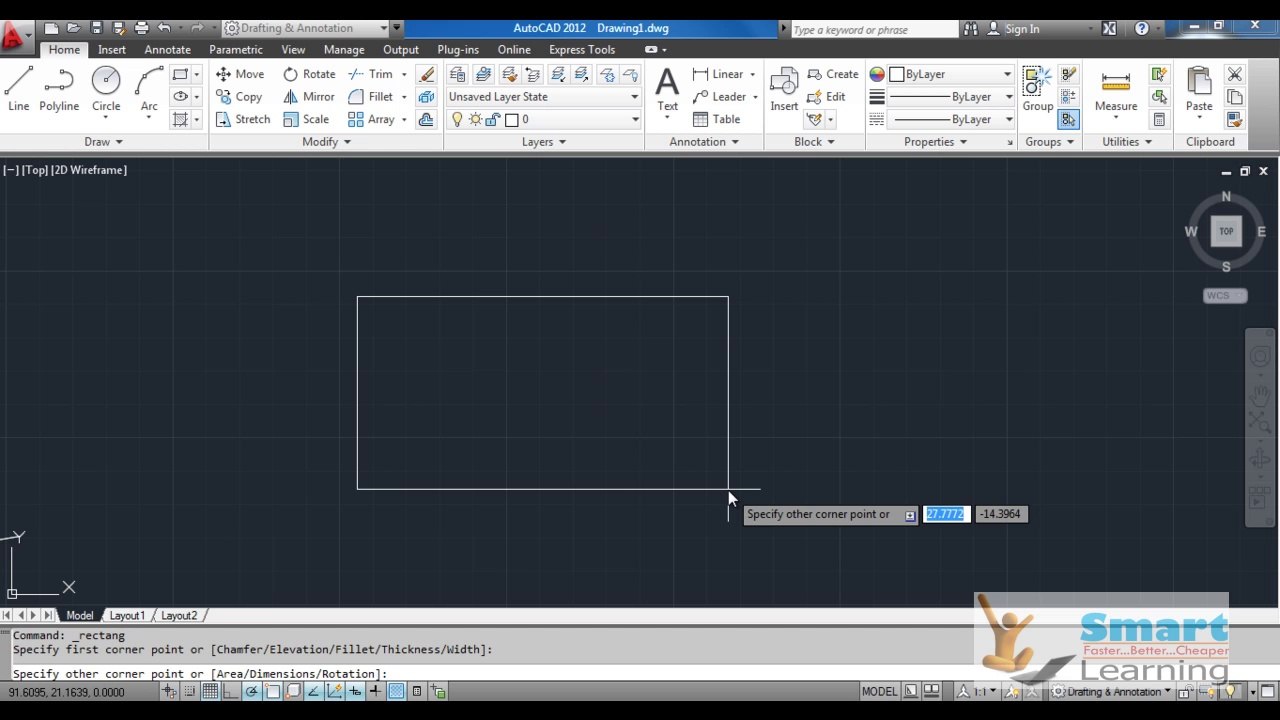Expand the Annotation panel

704,142
